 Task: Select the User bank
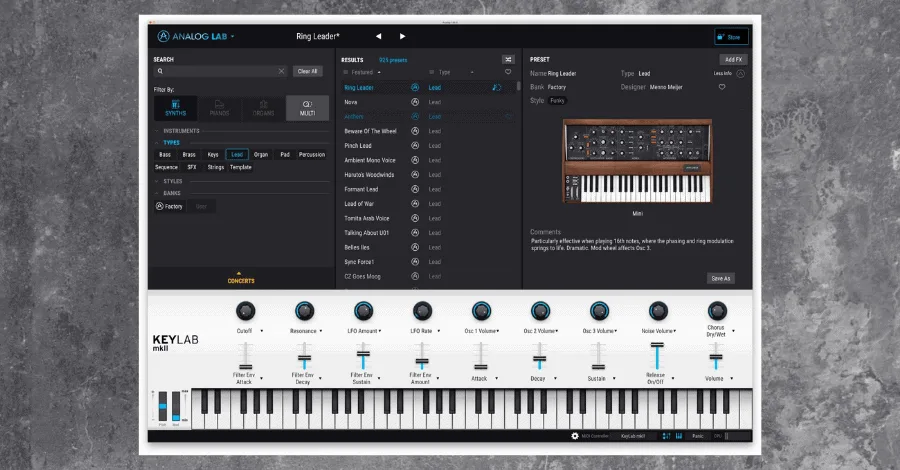coord(201,206)
